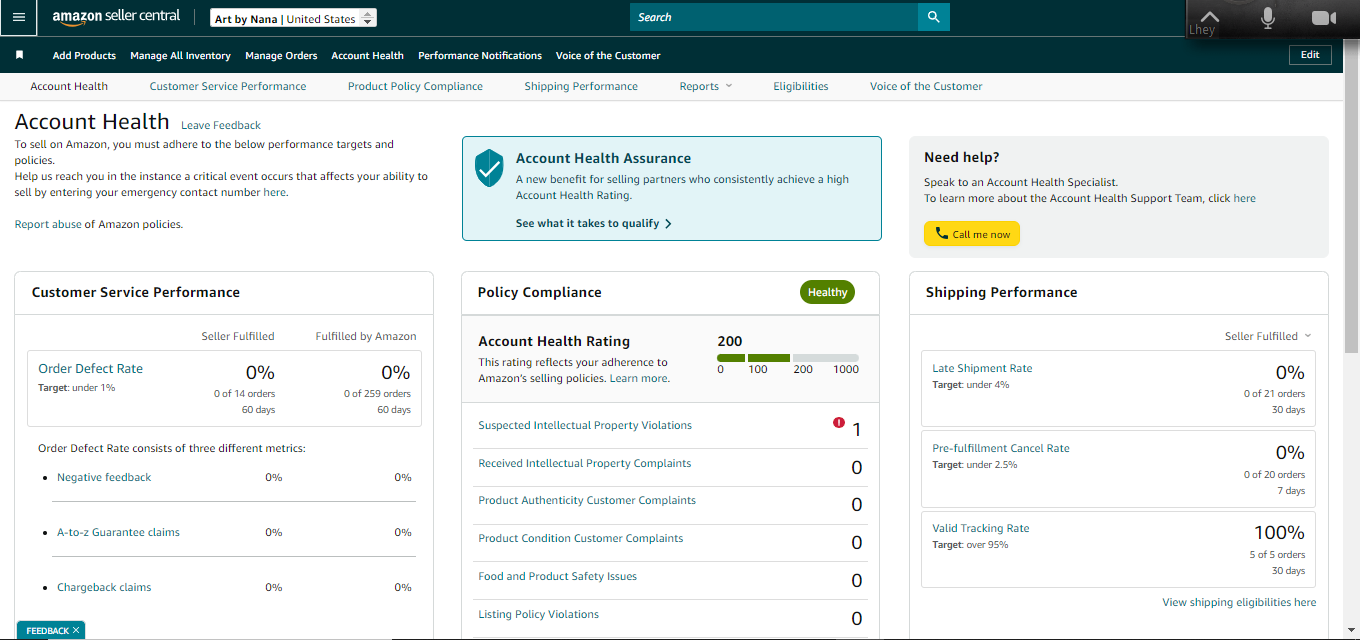
Task: Switch to Shipping Performance tab
Action: pos(581,86)
